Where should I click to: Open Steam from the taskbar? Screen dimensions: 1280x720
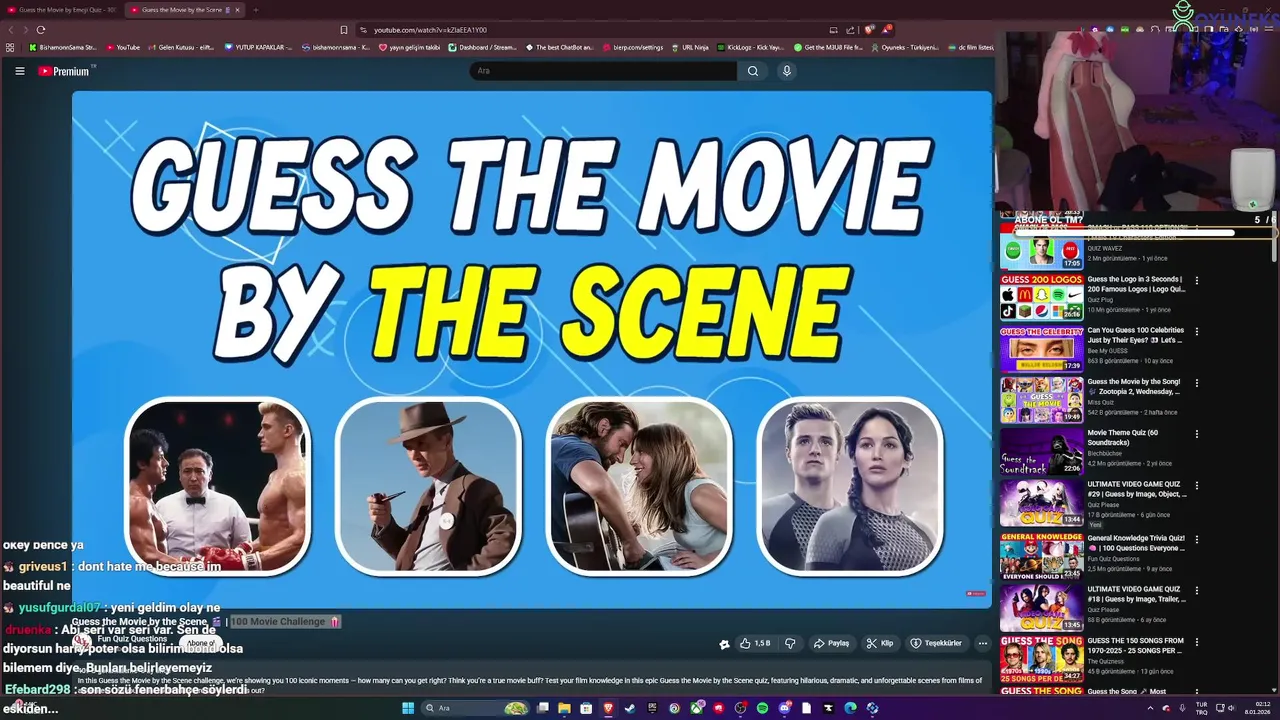(630, 708)
